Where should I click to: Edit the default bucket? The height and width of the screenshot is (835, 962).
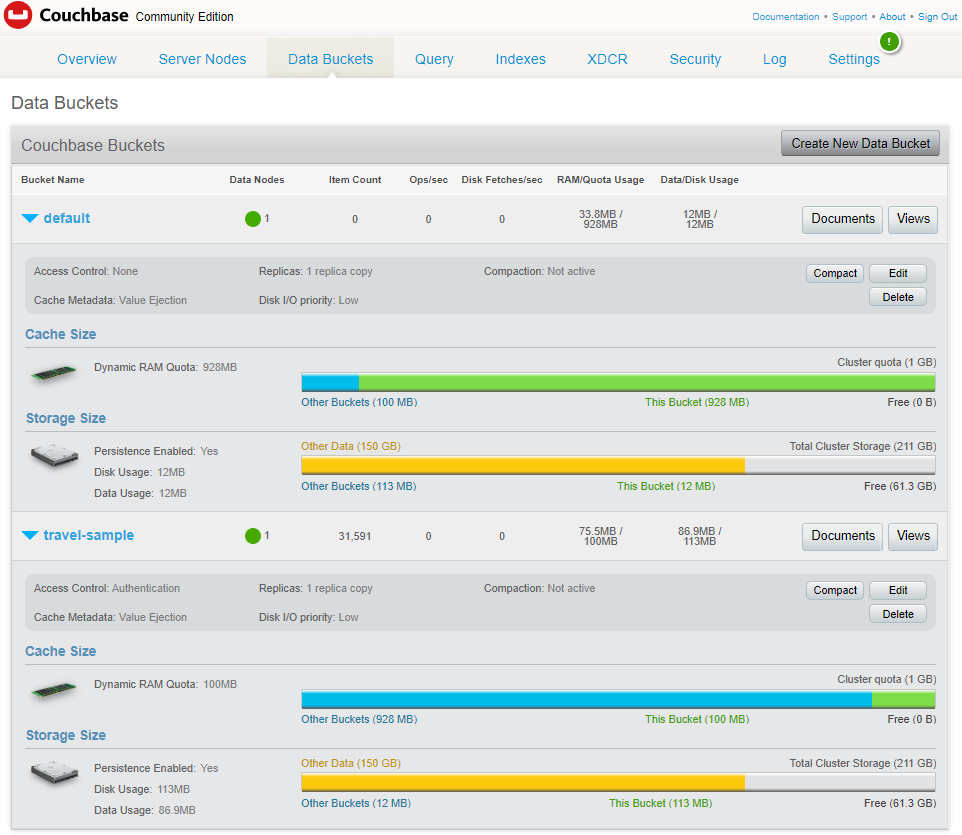(x=898, y=273)
